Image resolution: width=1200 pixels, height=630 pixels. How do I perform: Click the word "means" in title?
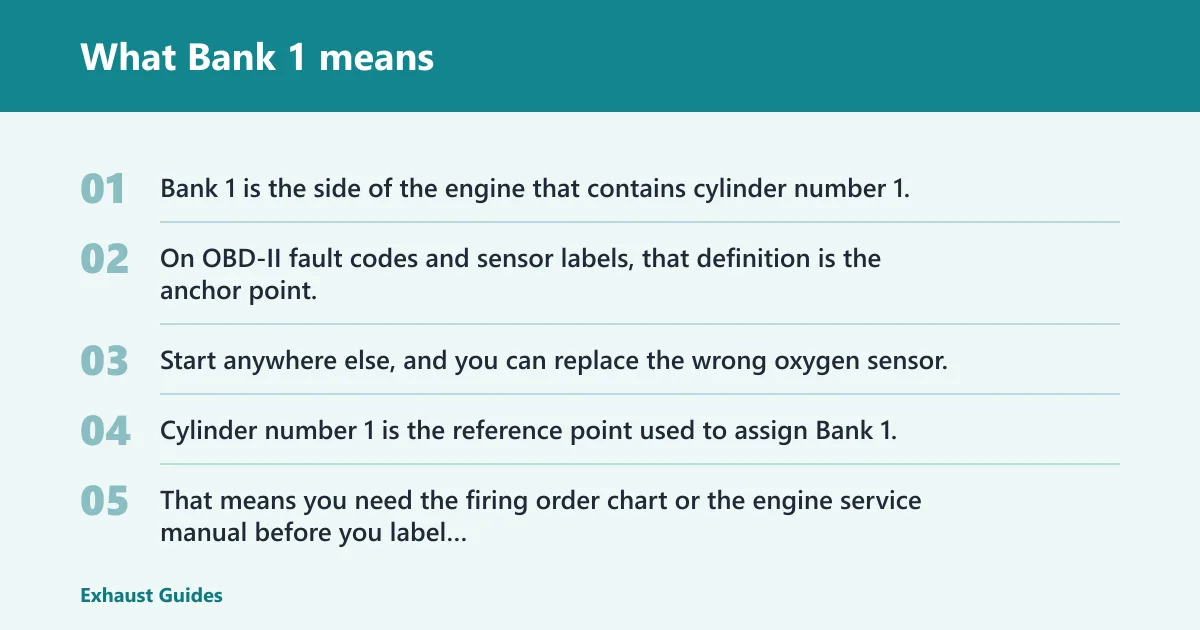pyautogui.click(x=377, y=59)
